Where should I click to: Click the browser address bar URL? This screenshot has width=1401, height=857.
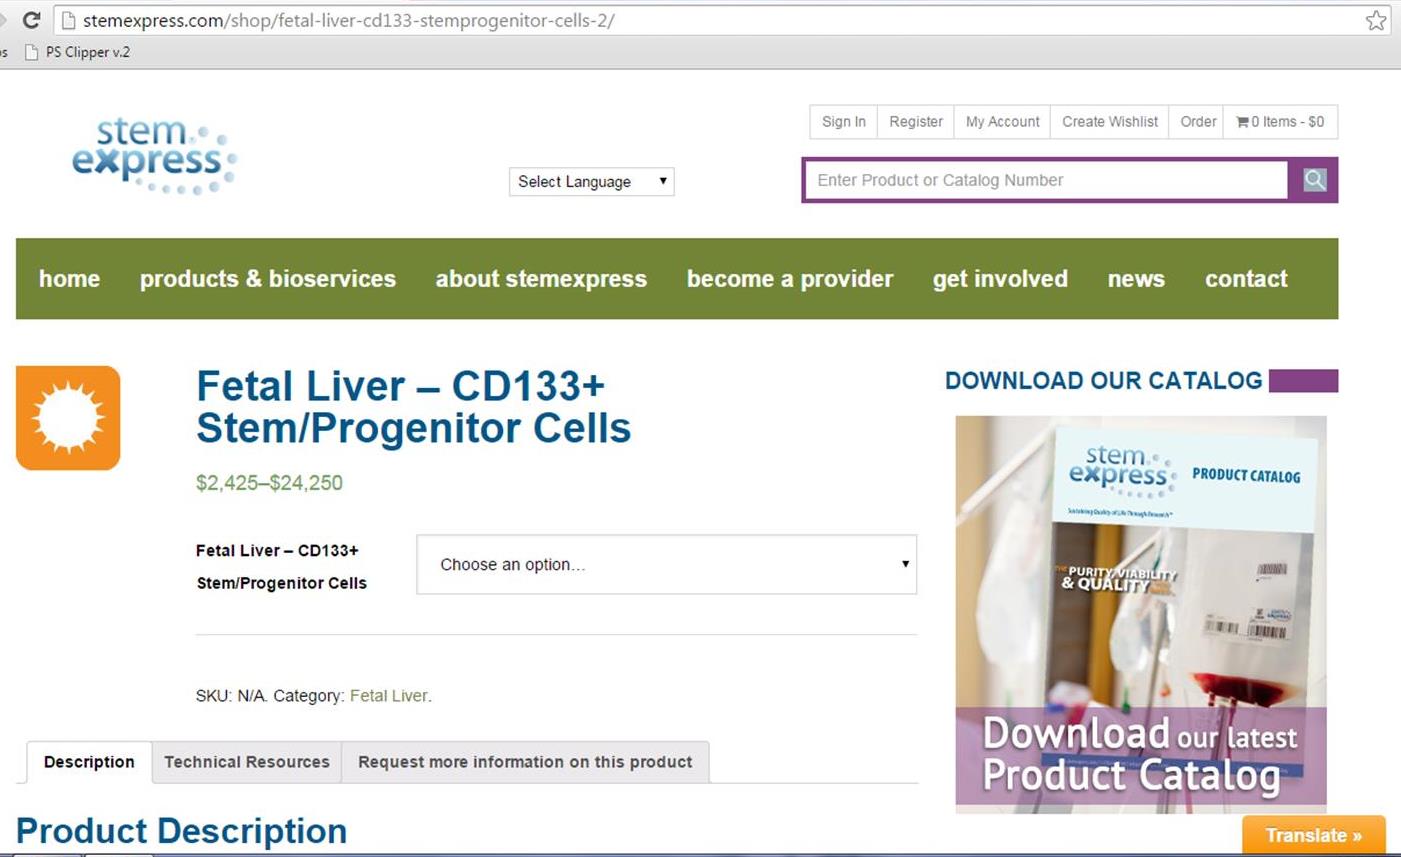tap(348, 20)
